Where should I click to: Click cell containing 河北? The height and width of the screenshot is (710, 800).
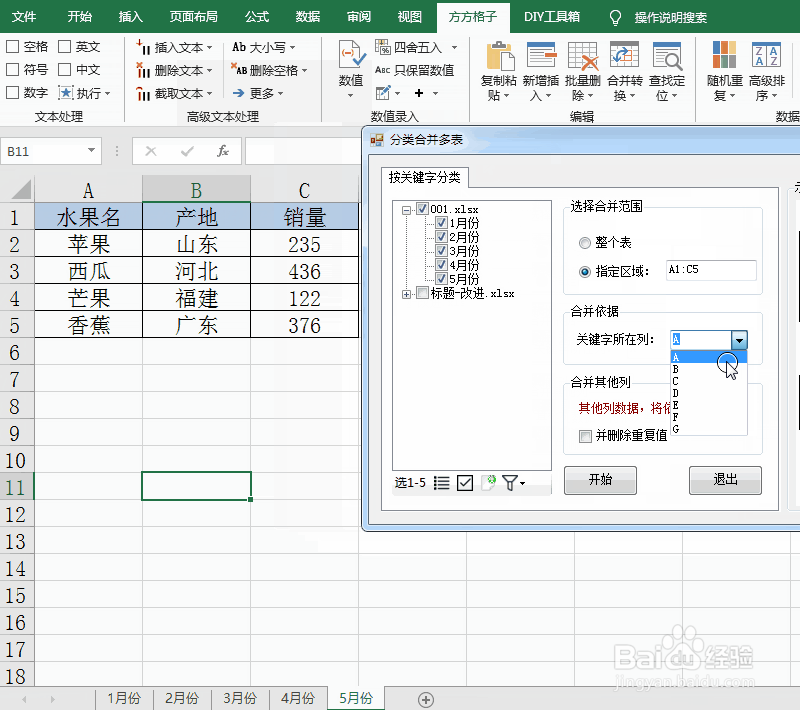tap(196, 271)
